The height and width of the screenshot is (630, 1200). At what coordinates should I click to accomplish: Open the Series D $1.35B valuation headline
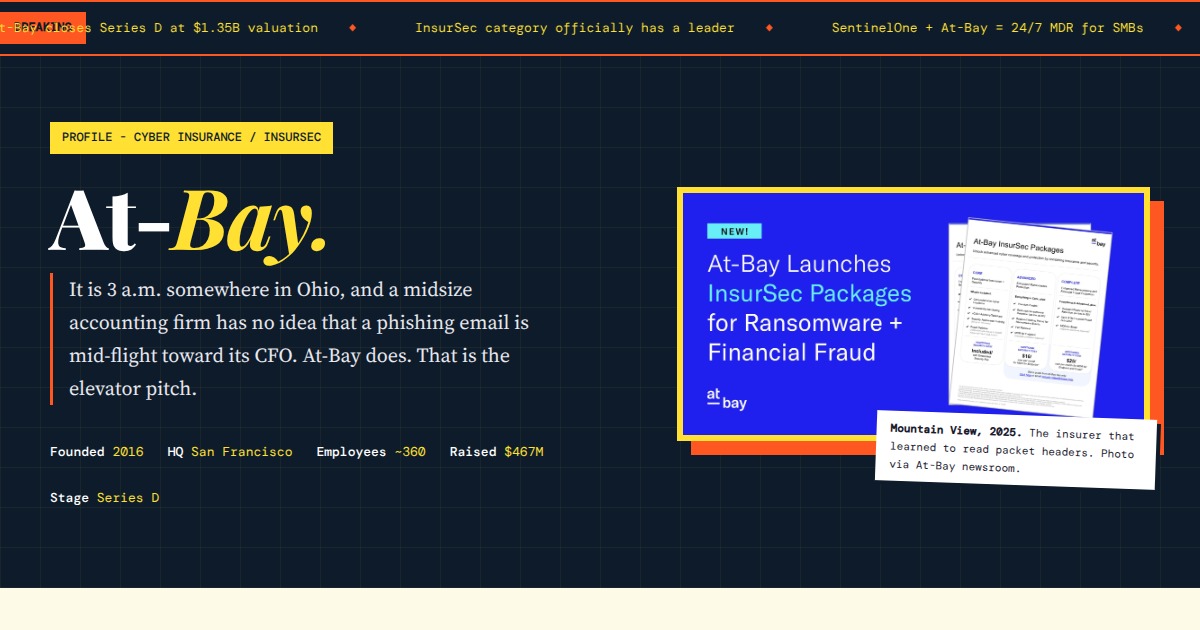160,28
